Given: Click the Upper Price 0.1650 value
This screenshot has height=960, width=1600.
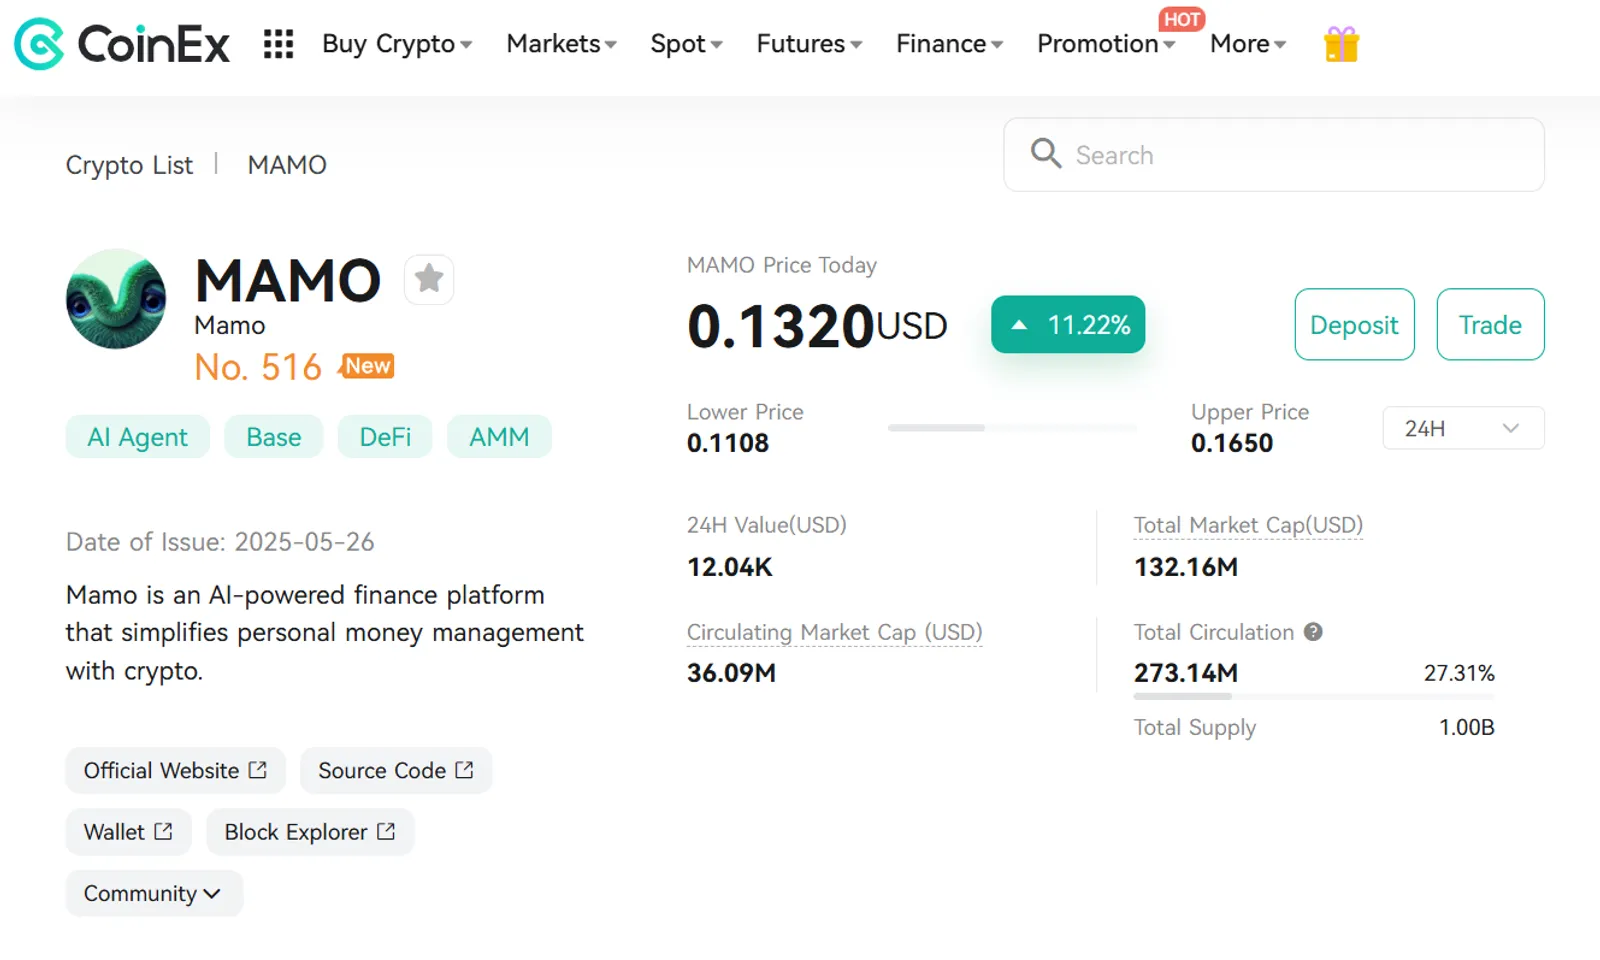Looking at the screenshot, I should pyautogui.click(x=1232, y=443).
